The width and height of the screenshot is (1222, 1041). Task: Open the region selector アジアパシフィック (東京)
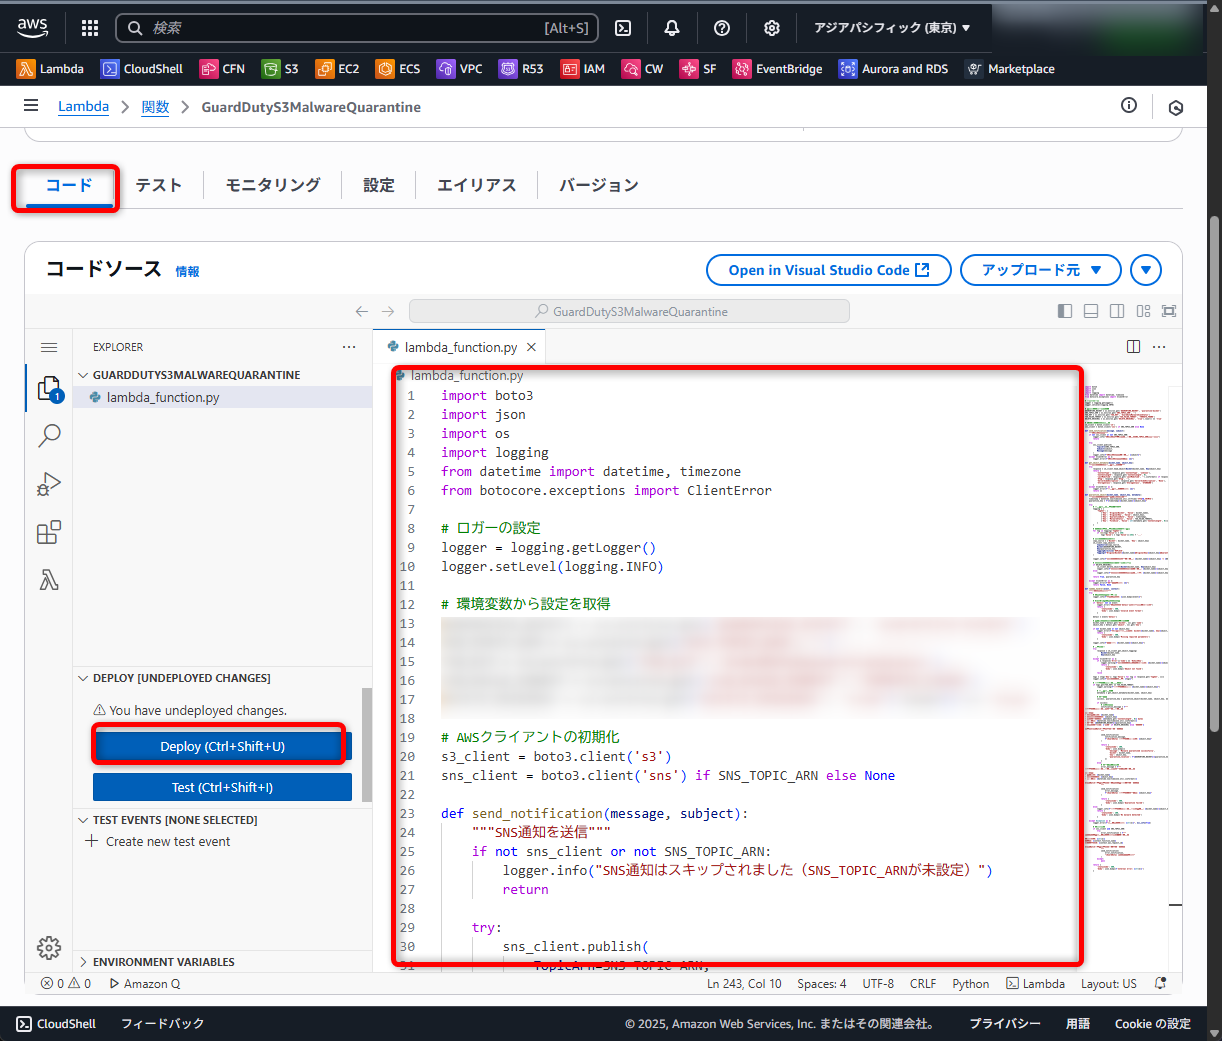892,28
